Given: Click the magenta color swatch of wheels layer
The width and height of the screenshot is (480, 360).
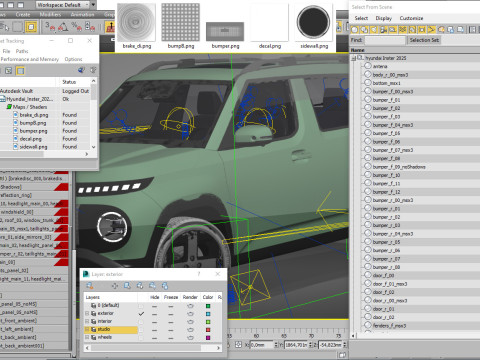Looking at the screenshot, I should point(208,338).
